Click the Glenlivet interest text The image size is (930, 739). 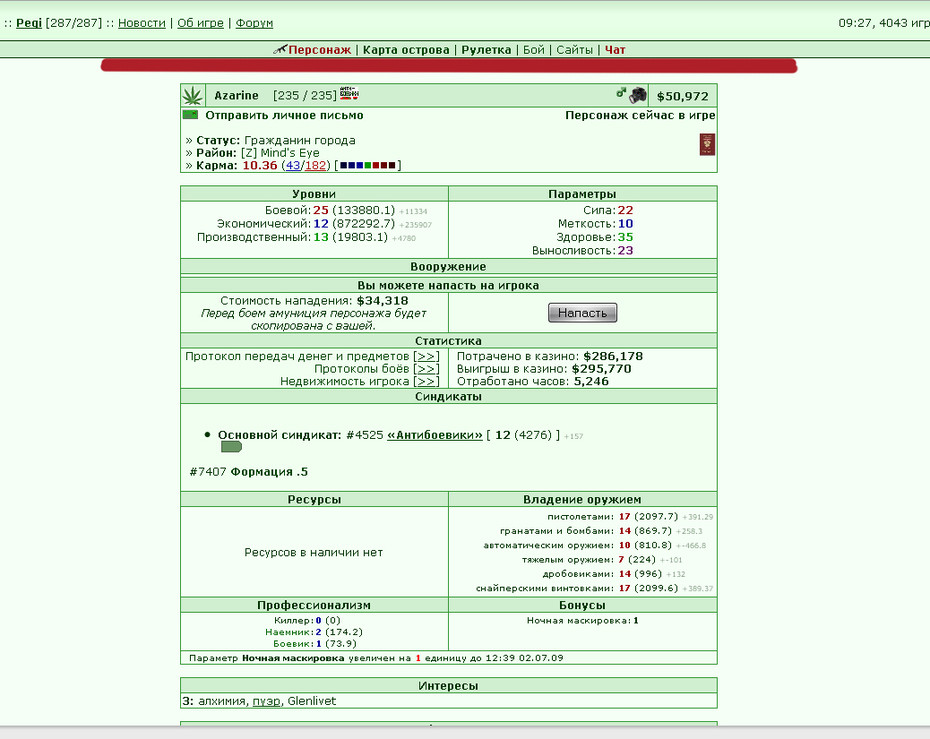311,701
